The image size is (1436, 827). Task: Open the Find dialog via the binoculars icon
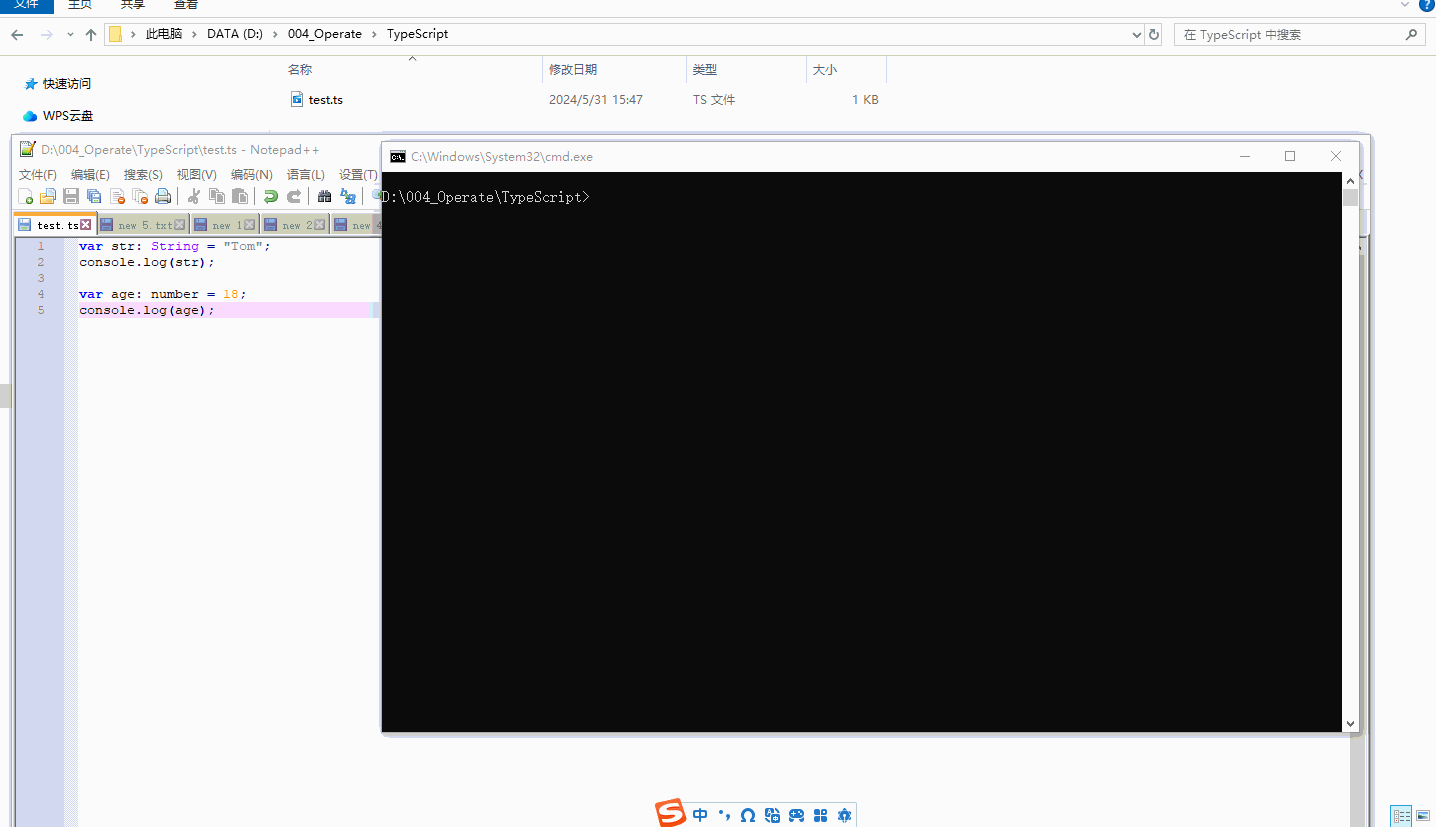(325, 196)
